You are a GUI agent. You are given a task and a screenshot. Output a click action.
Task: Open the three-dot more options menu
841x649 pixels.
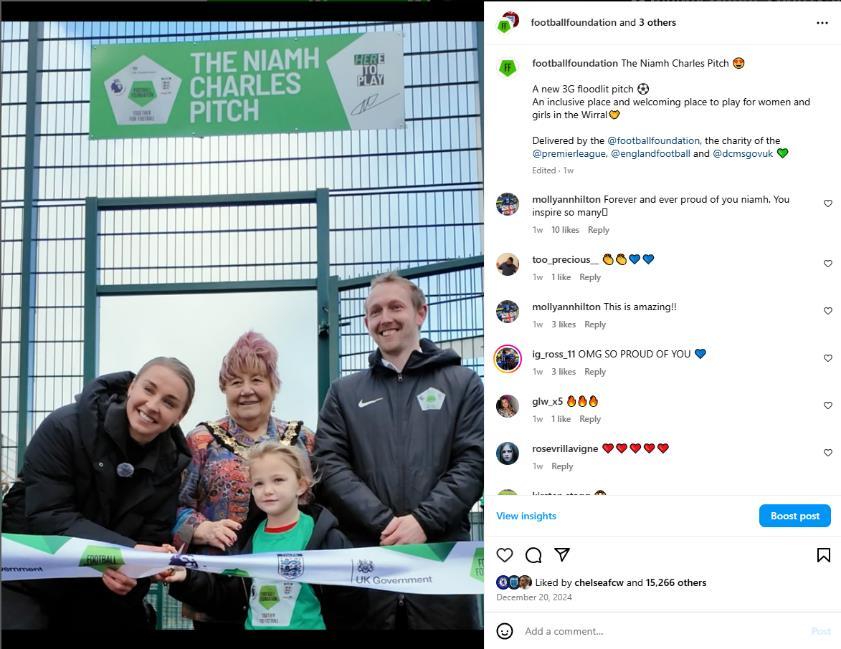click(x=822, y=23)
